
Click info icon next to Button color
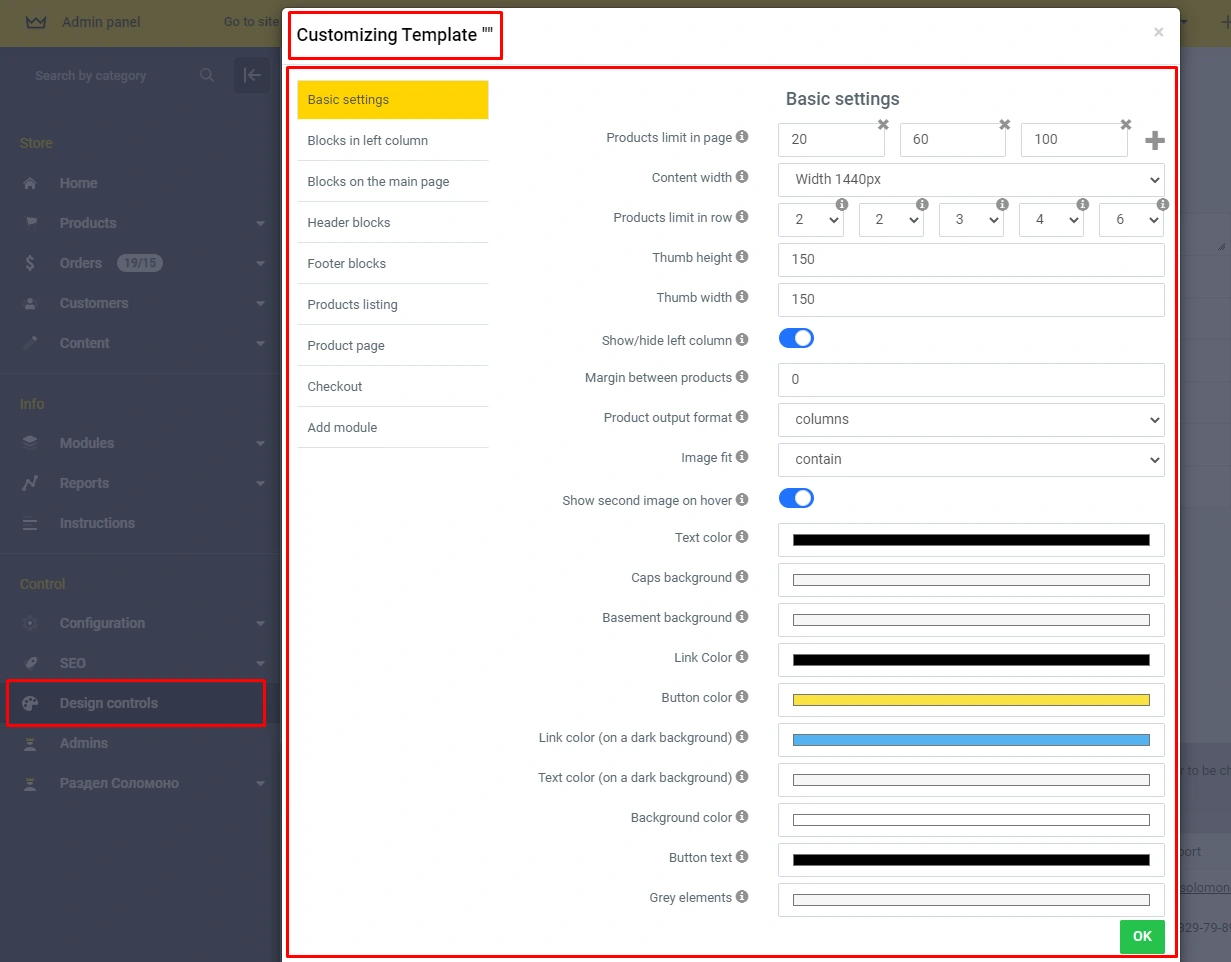pyautogui.click(x=742, y=697)
